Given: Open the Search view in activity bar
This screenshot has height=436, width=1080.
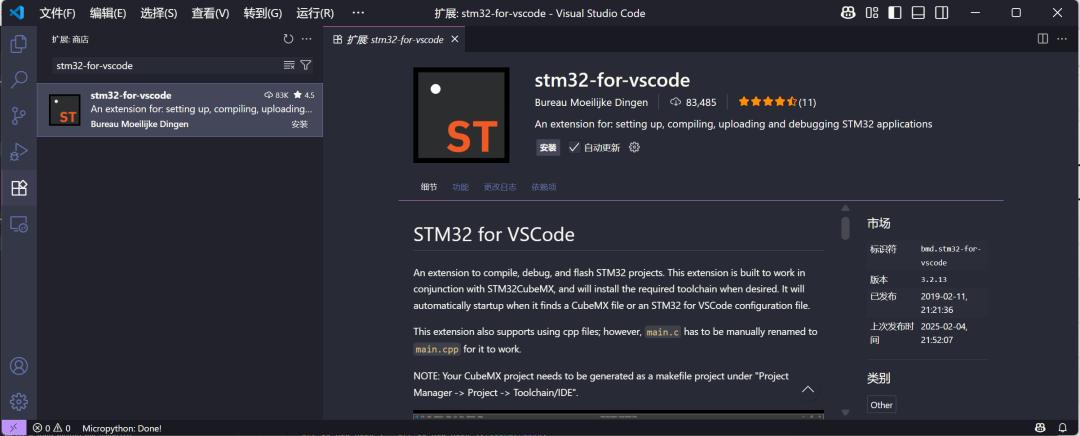Looking at the screenshot, I should click(x=19, y=79).
